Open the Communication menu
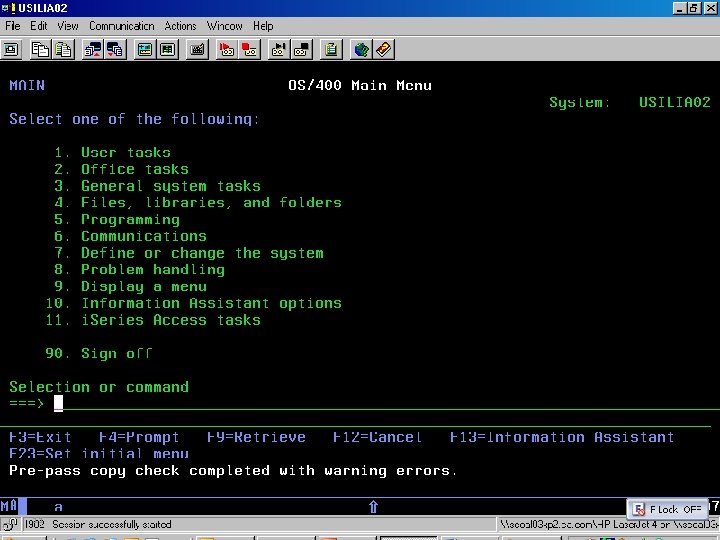 pyautogui.click(x=122, y=26)
